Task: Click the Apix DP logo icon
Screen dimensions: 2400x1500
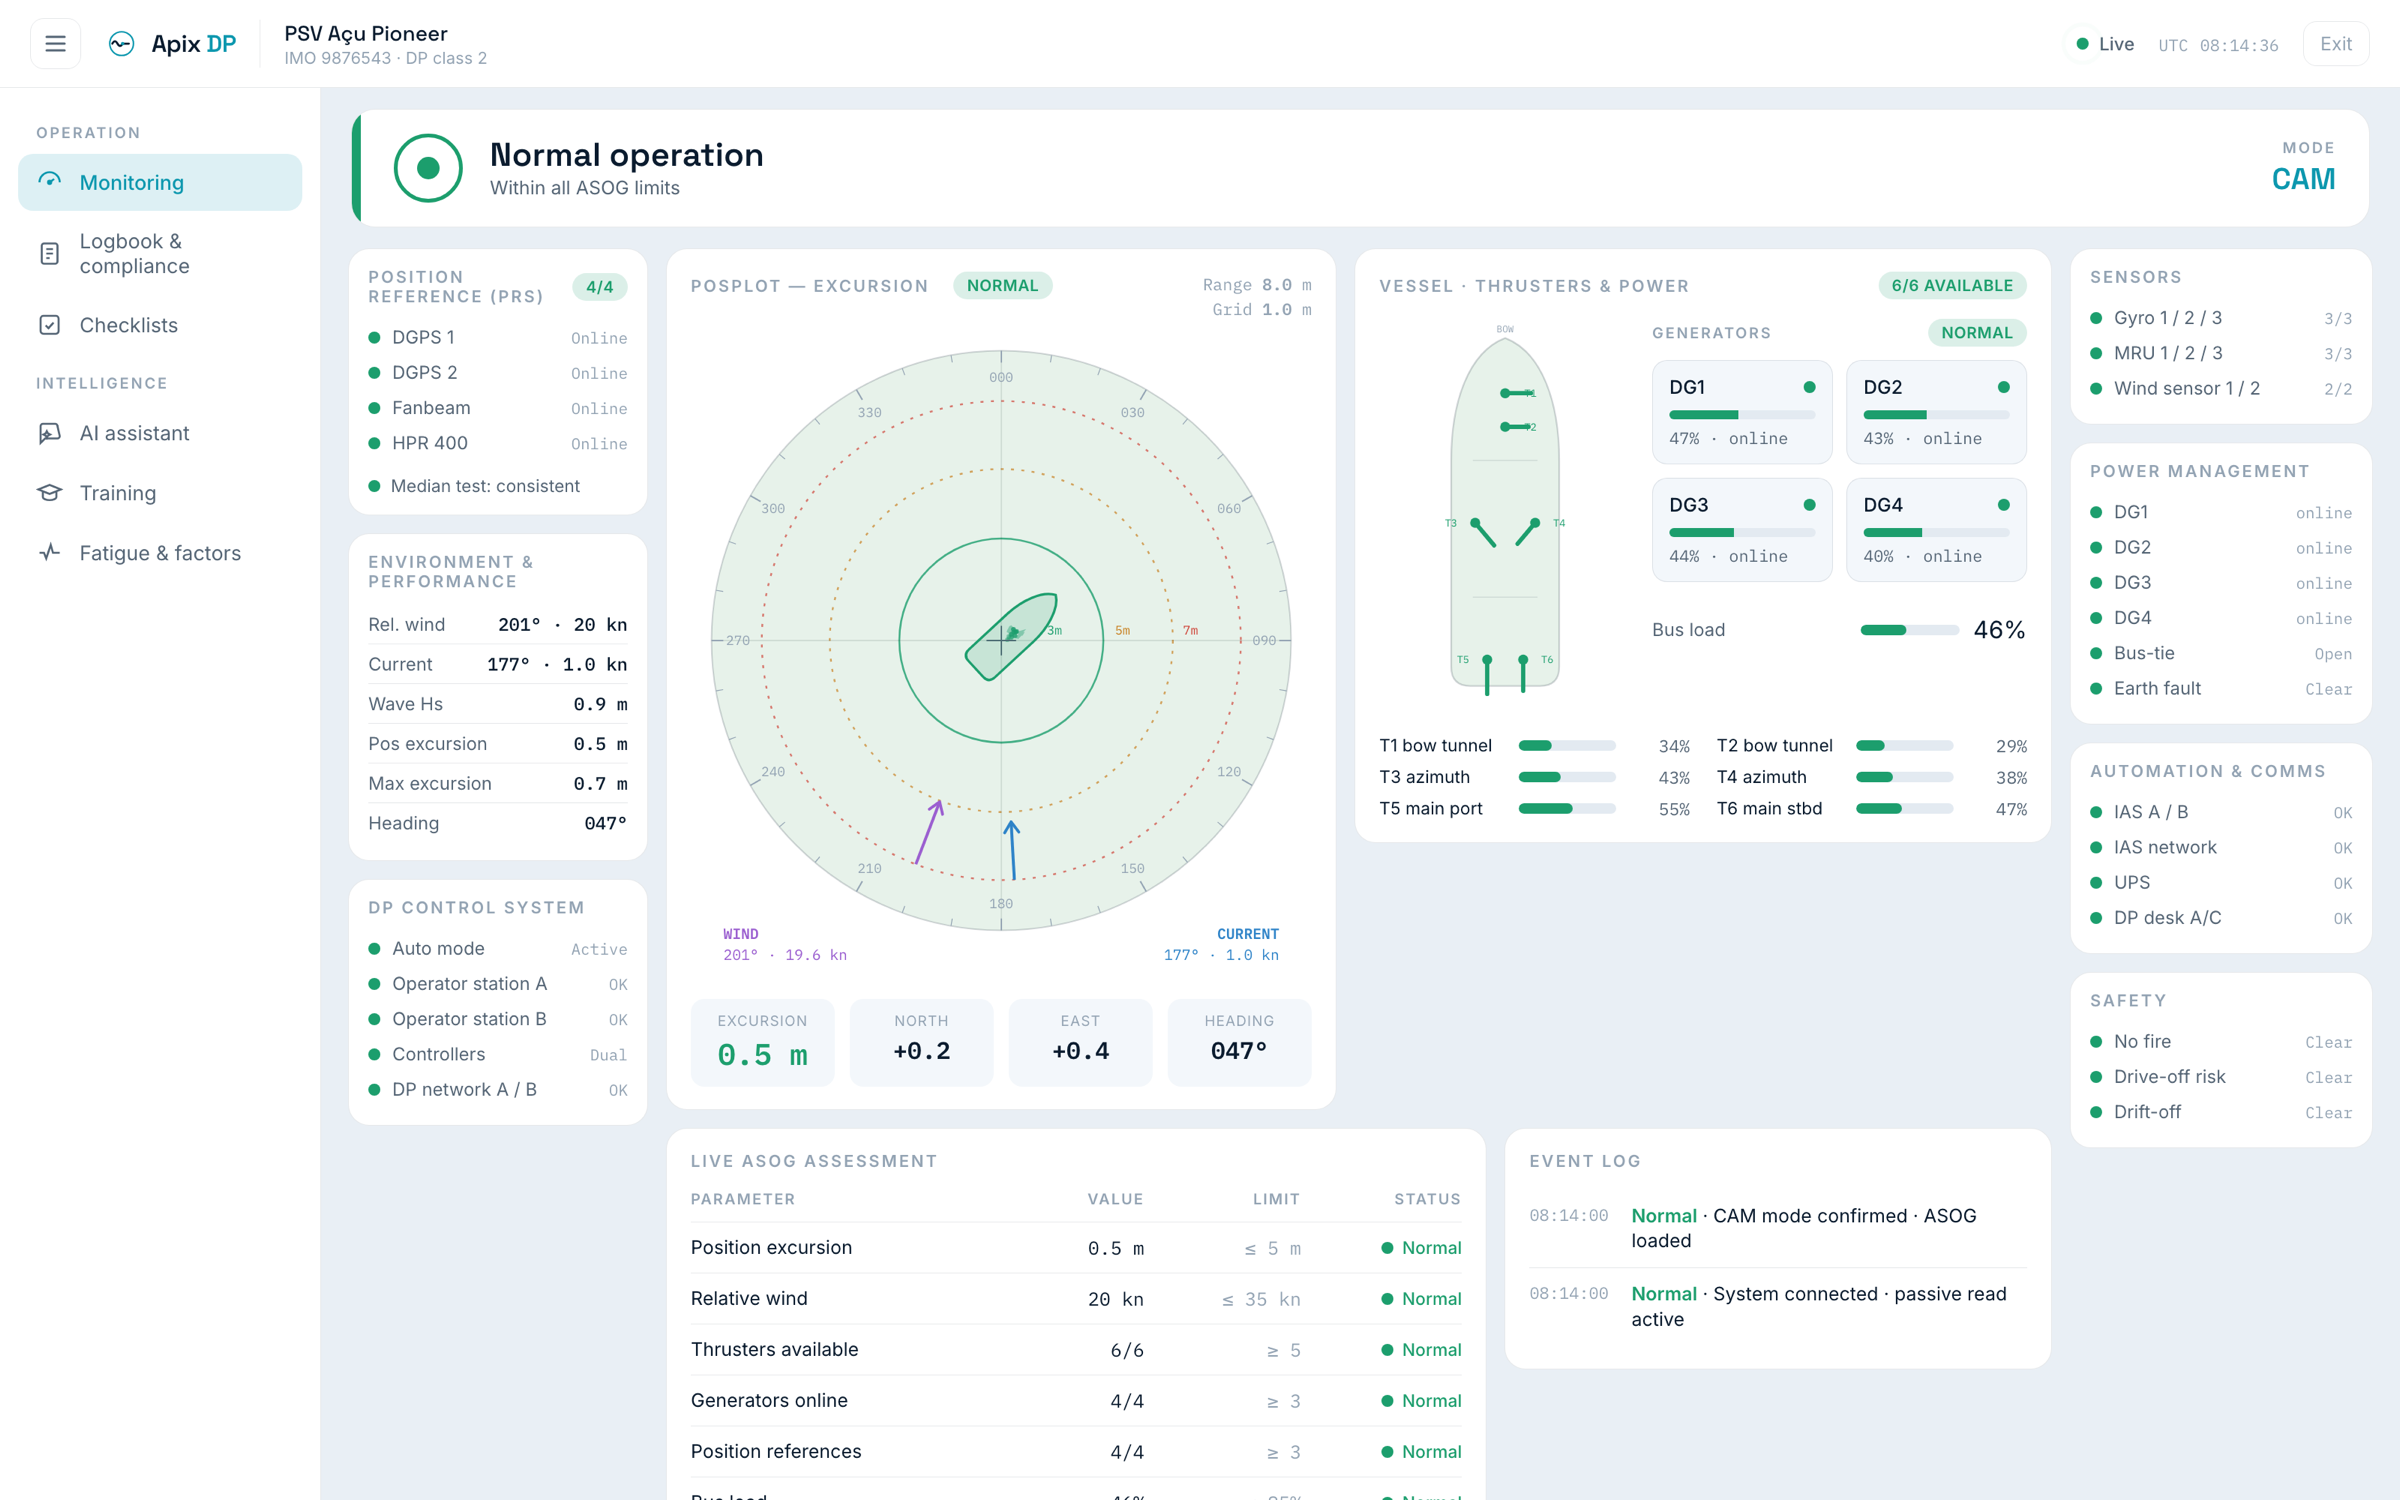Action: tap(121, 44)
